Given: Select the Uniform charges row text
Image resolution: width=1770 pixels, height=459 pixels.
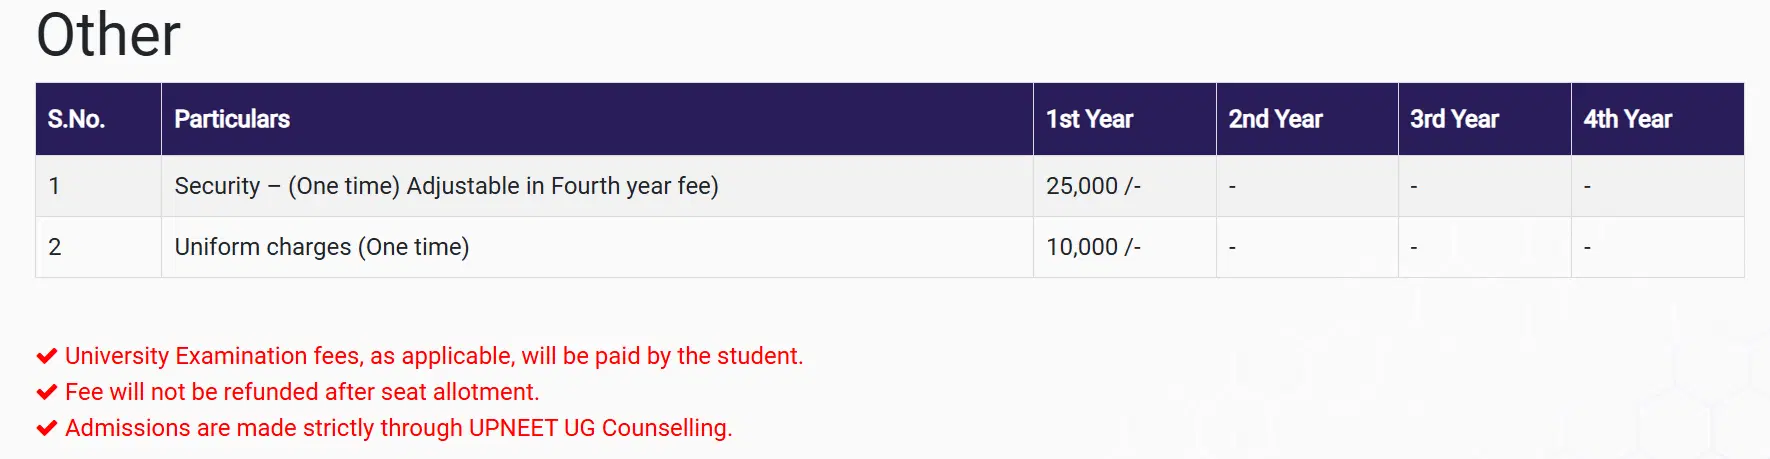Looking at the screenshot, I should [321, 247].
